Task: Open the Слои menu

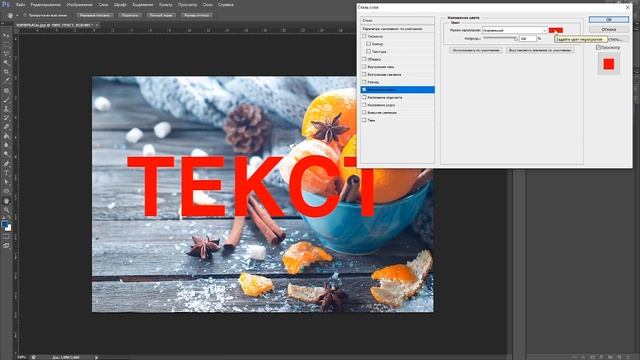Action: point(103,4)
